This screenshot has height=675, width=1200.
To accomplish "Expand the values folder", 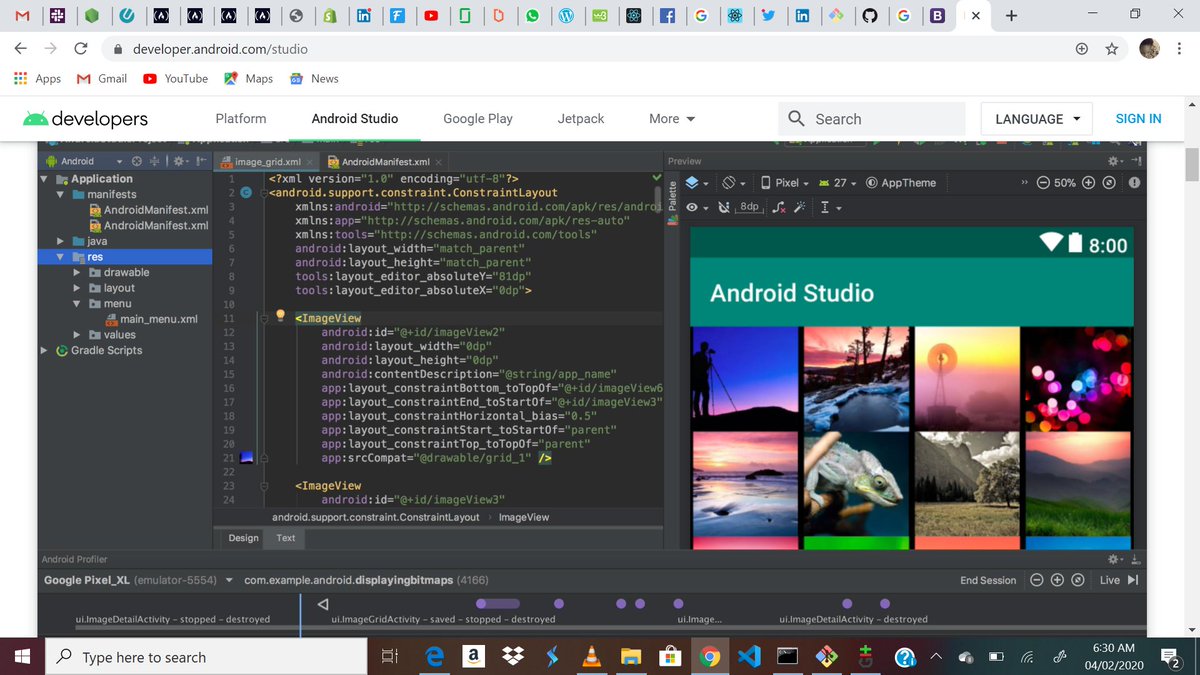I will (x=78, y=335).
